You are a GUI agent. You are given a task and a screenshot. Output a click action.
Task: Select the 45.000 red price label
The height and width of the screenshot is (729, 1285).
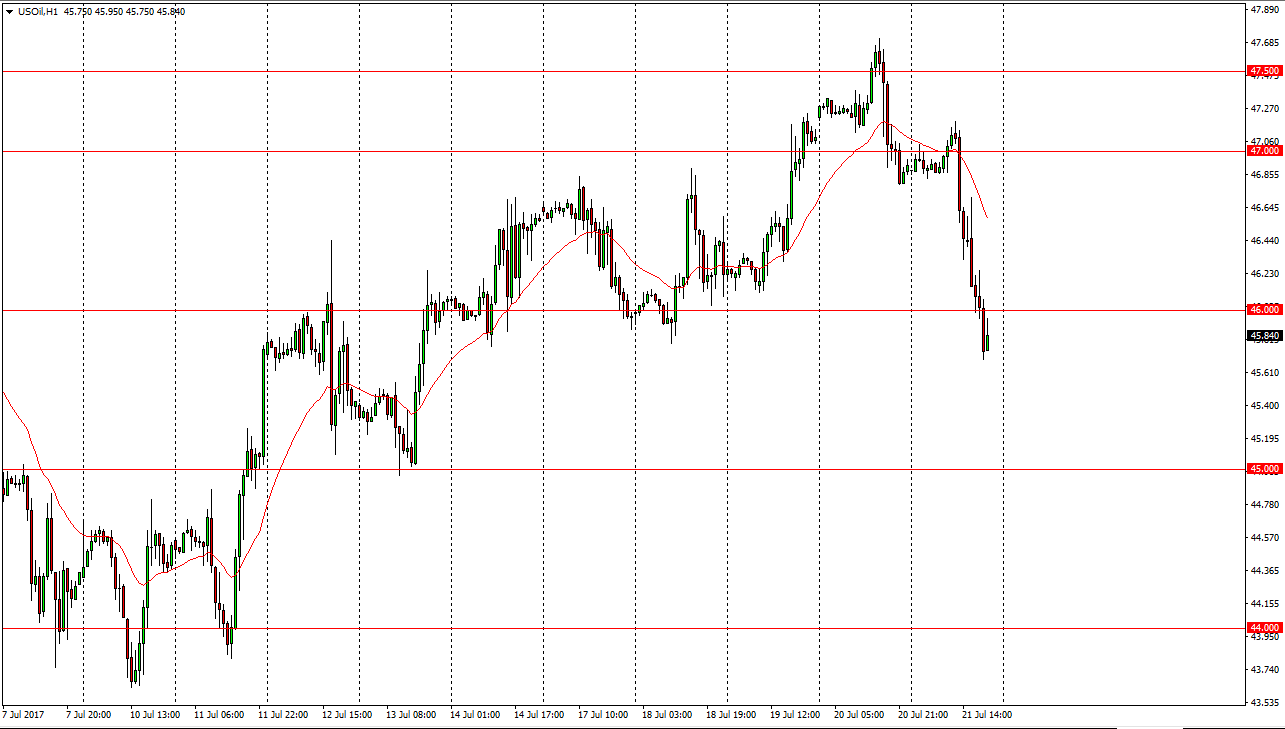1264,469
